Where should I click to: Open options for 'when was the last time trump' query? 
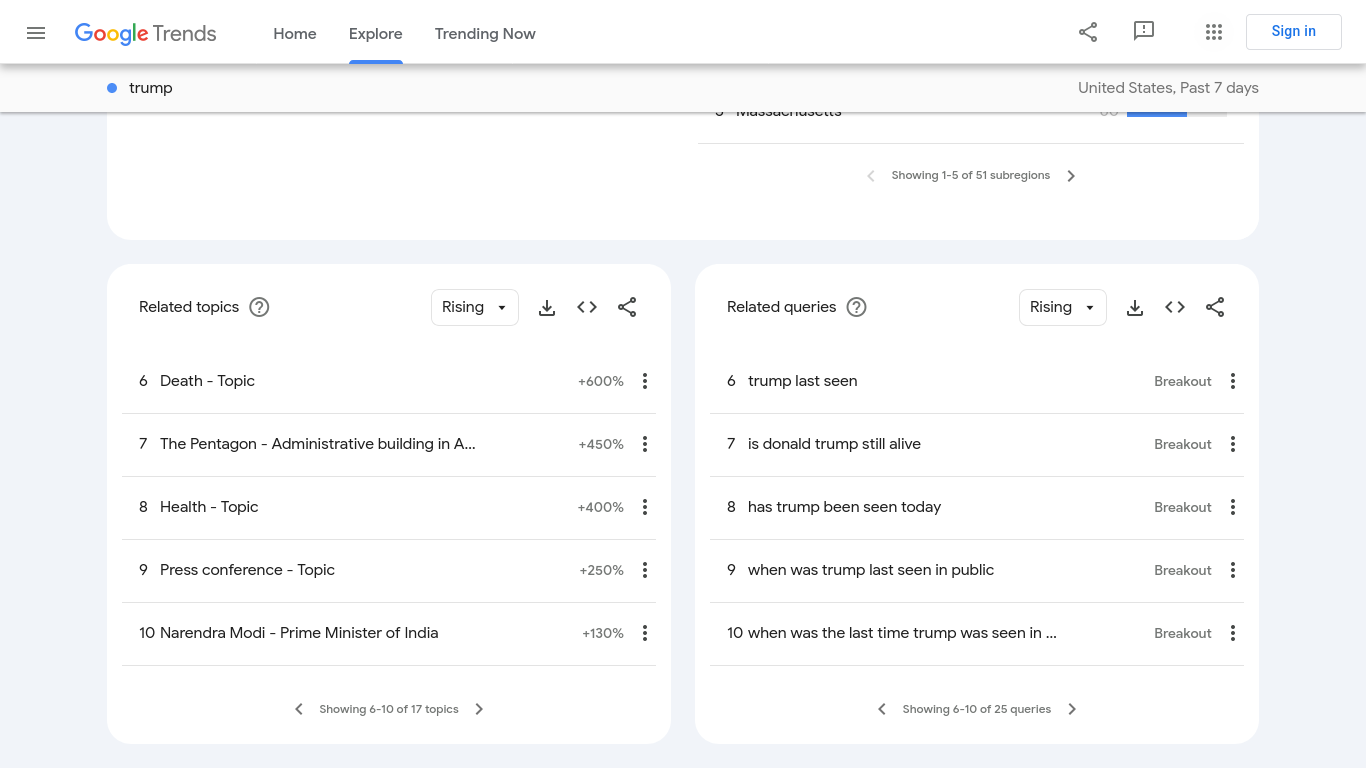point(1233,633)
